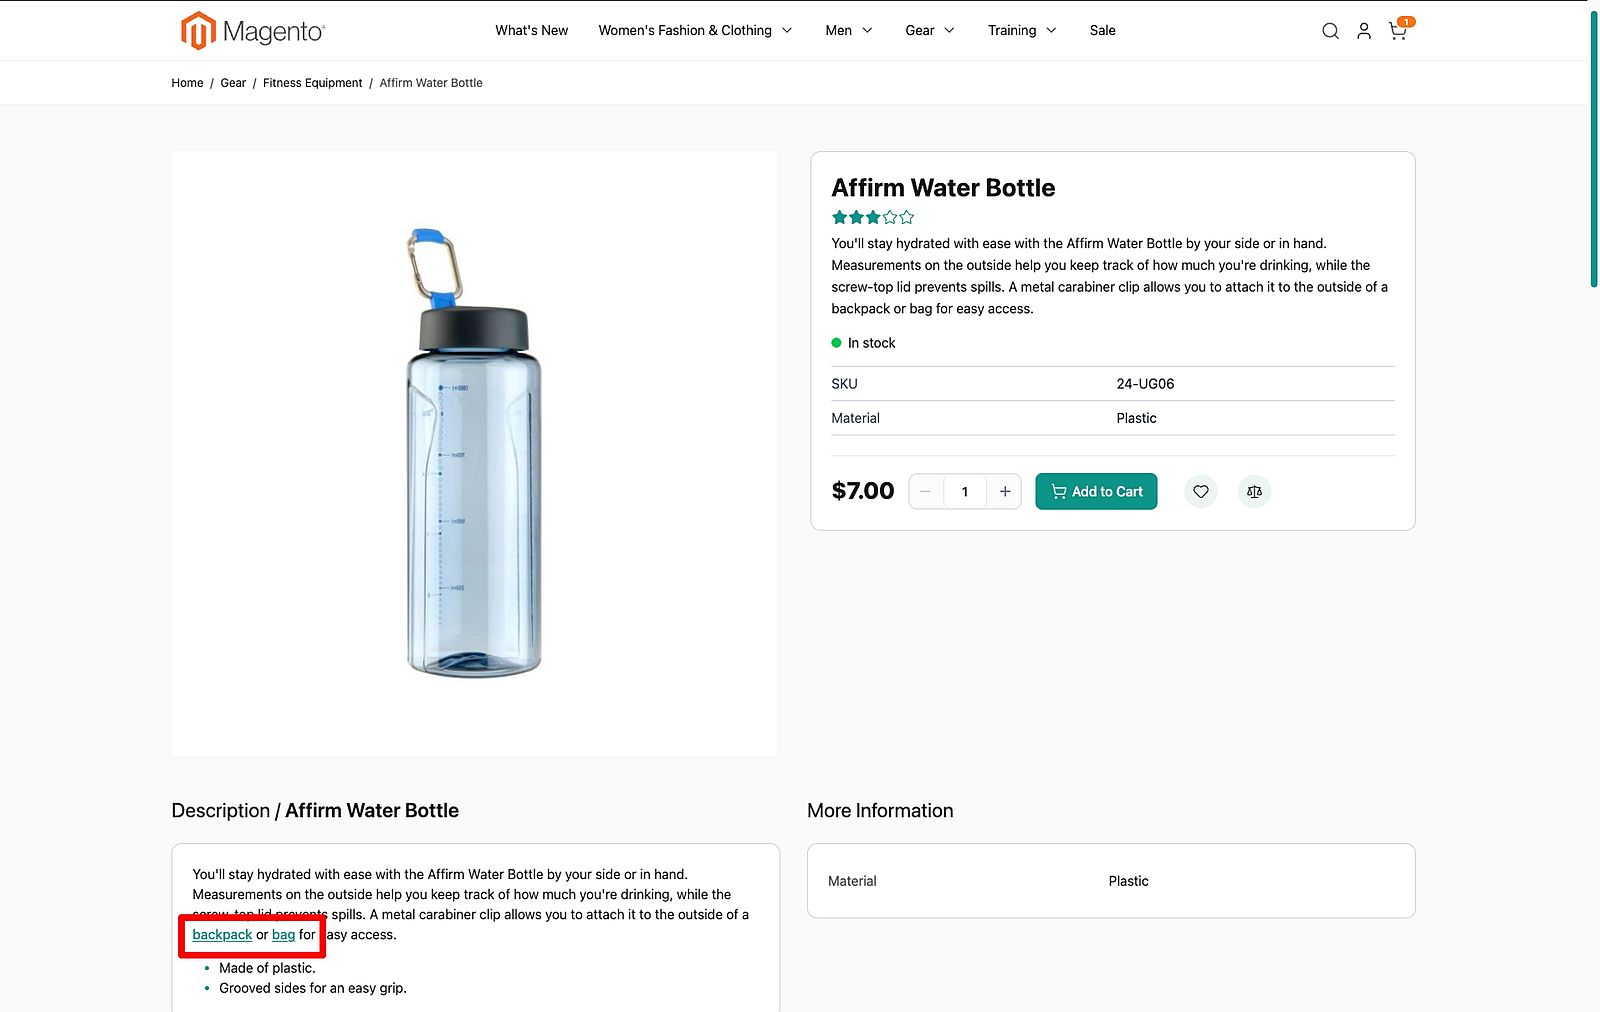Open the What's New menu item
The width and height of the screenshot is (1600, 1012).
[x=531, y=30]
